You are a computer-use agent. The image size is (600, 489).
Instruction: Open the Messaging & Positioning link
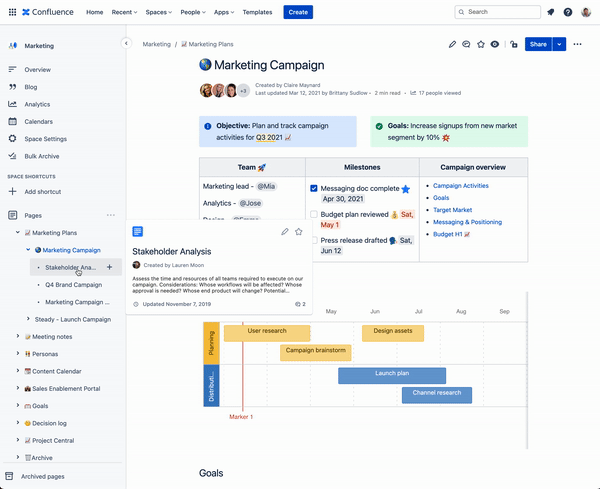pyautogui.click(x=467, y=222)
